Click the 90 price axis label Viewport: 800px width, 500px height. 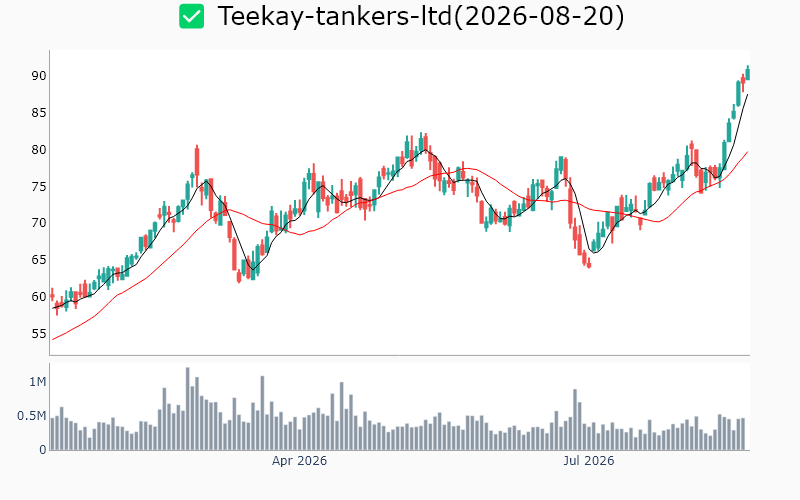click(x=39, y=76)
